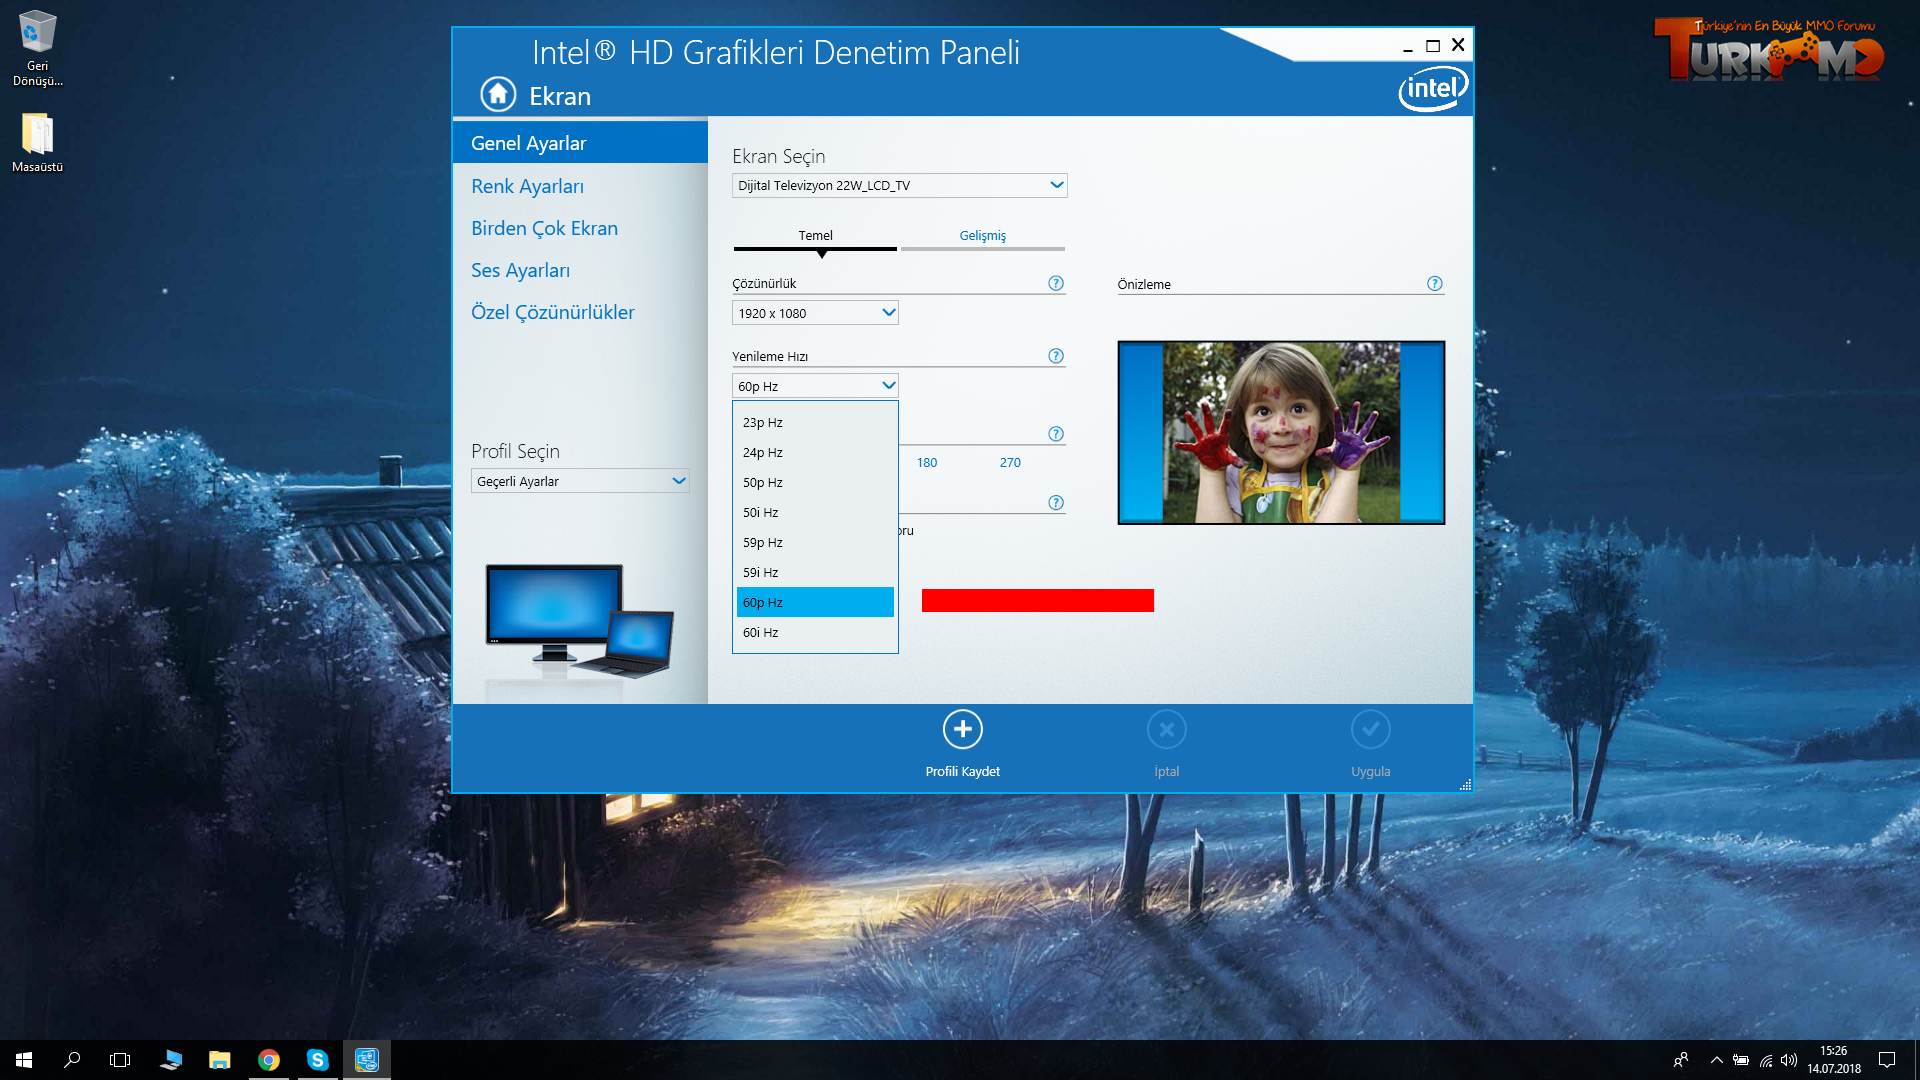Open help for Yenileme Hızı setting

tap(1056, 356)
